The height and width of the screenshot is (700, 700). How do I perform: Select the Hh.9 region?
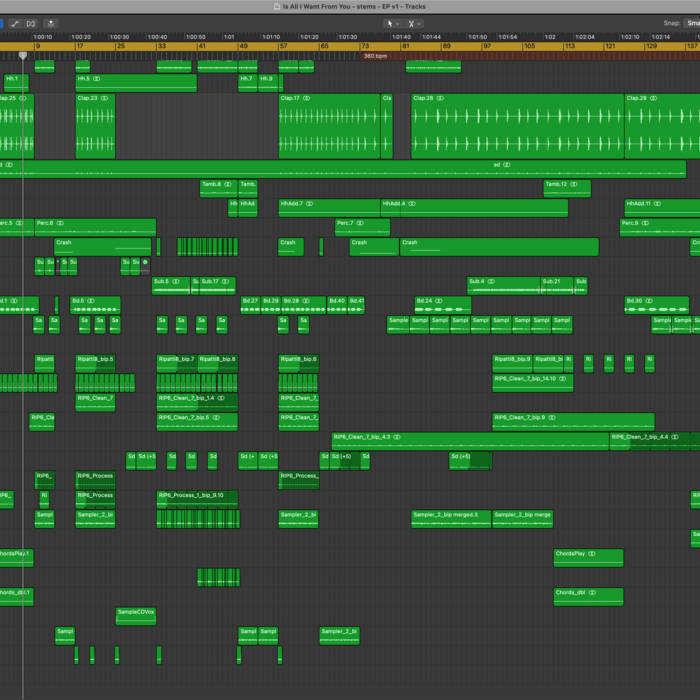click(268, 83)
